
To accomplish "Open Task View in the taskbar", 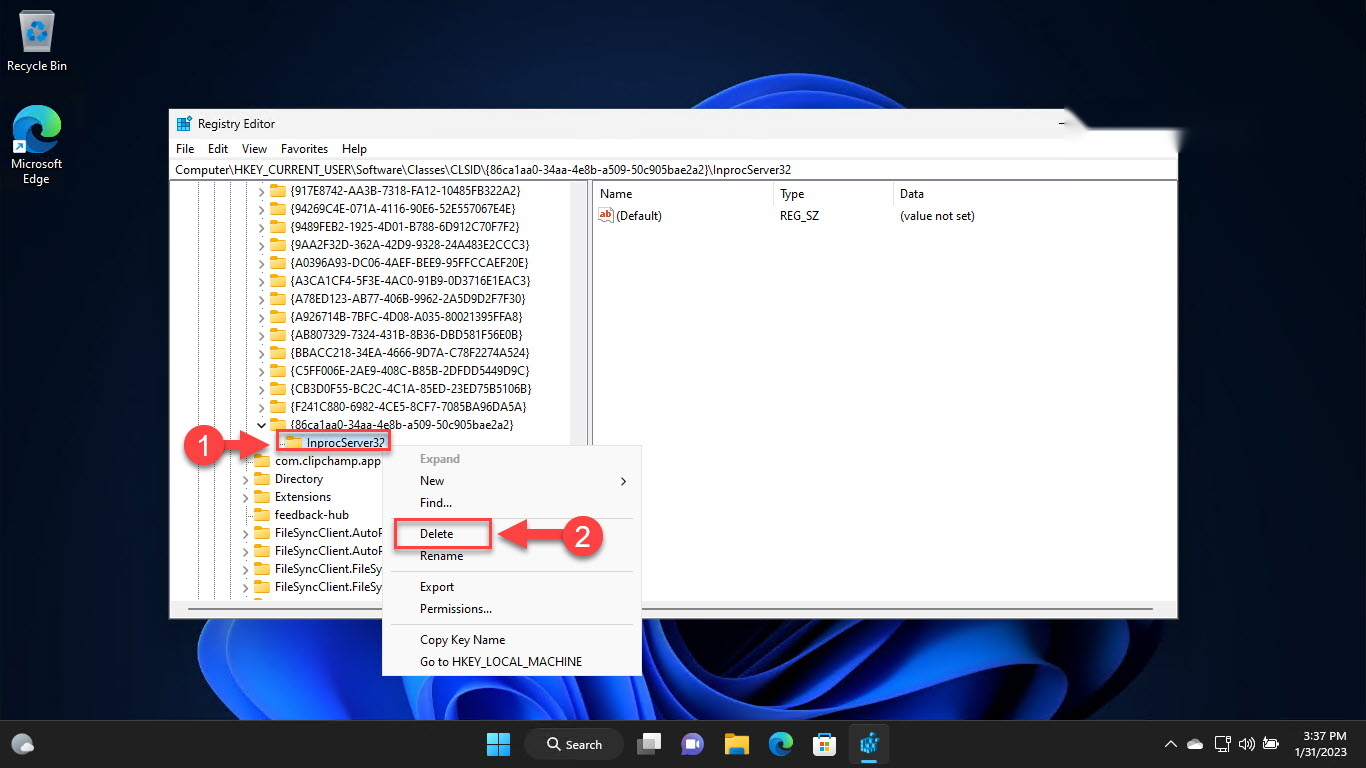I will [x=650, y=744].
